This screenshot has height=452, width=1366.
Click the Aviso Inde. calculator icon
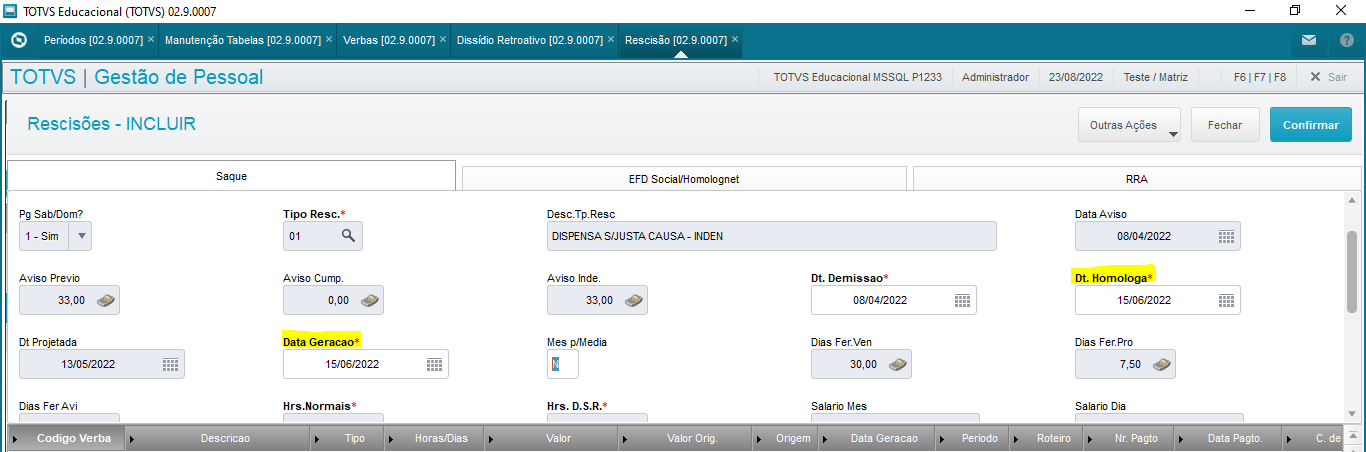(x=633, y=300)
